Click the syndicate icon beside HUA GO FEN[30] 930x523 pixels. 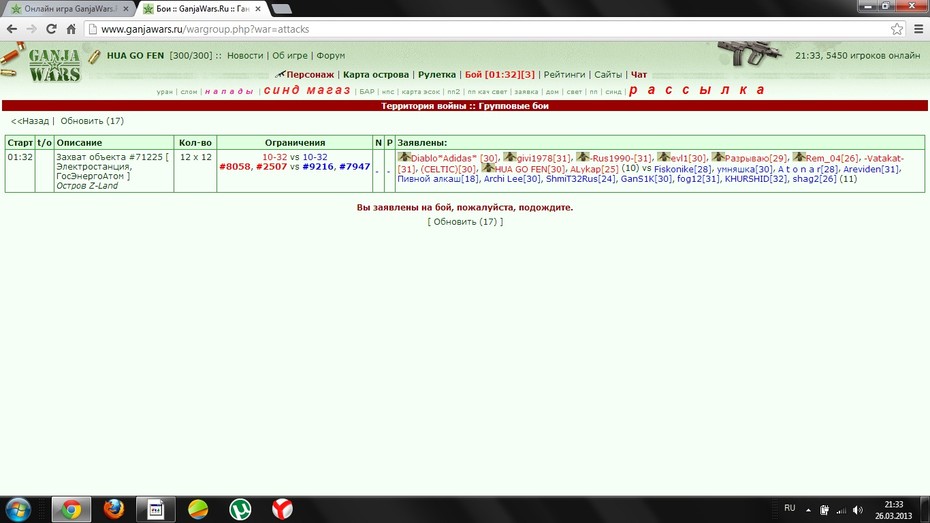click(488, 168)
